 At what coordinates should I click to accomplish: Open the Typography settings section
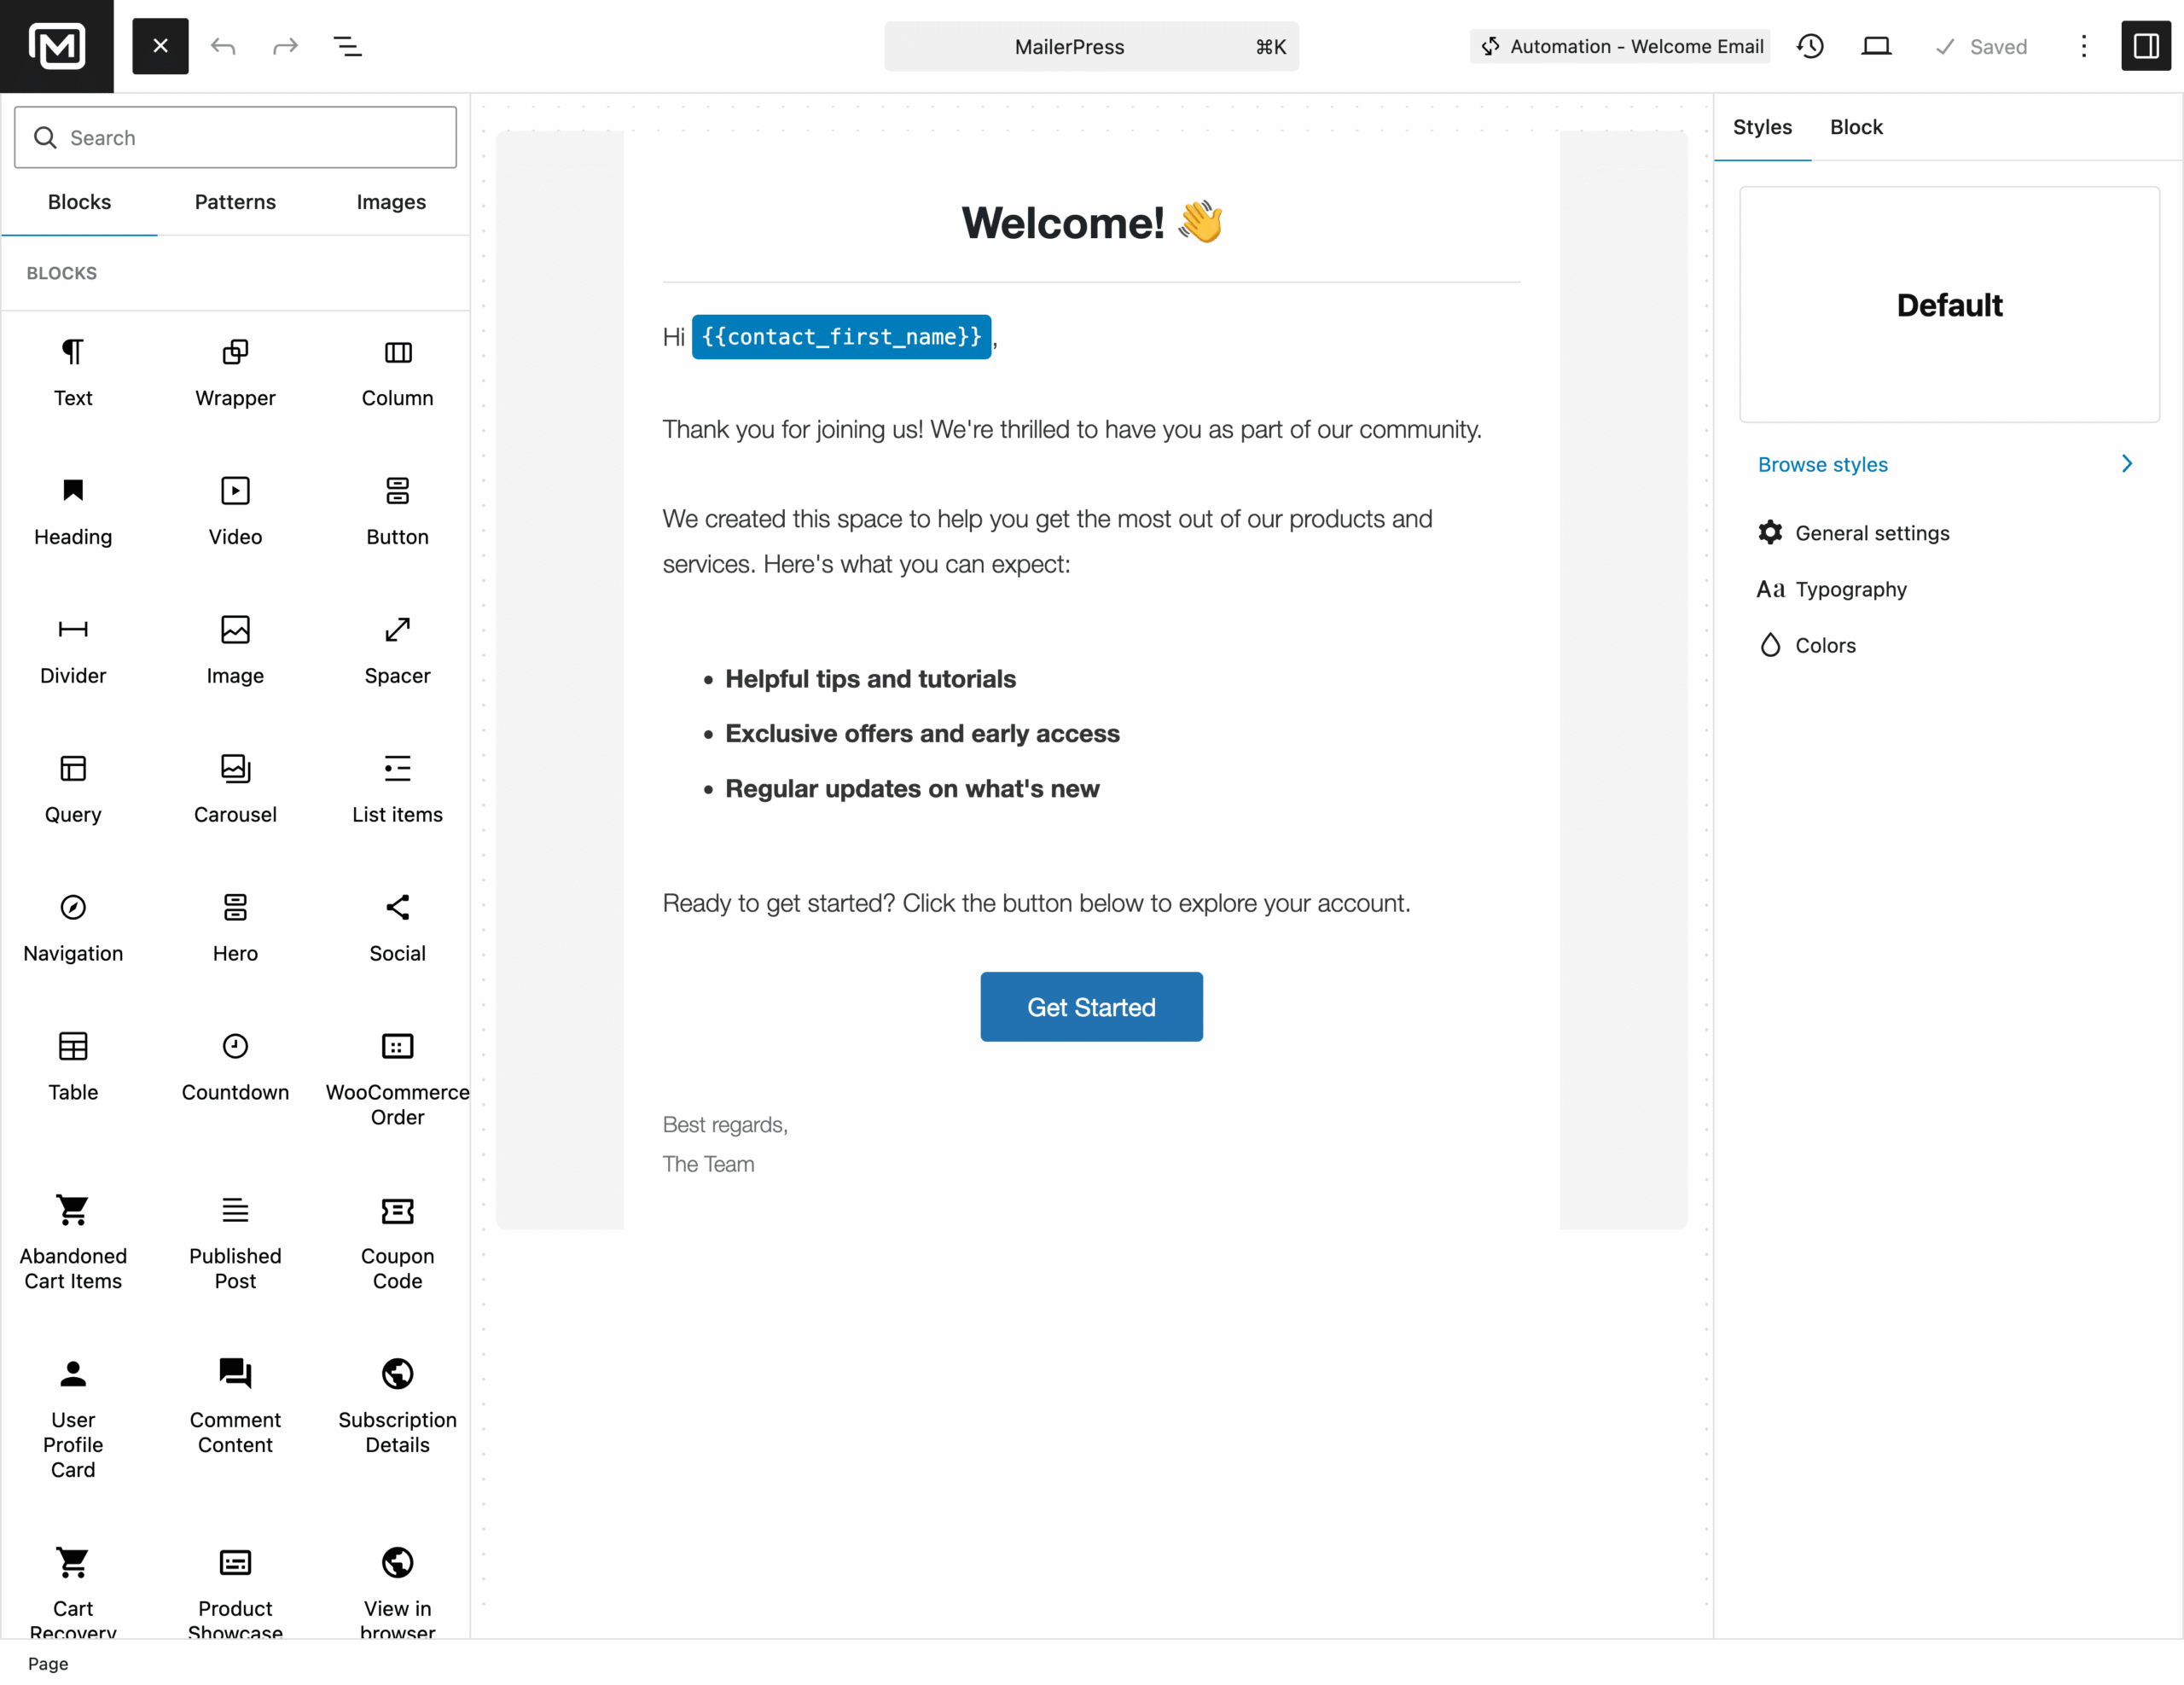pos(1850,589)
